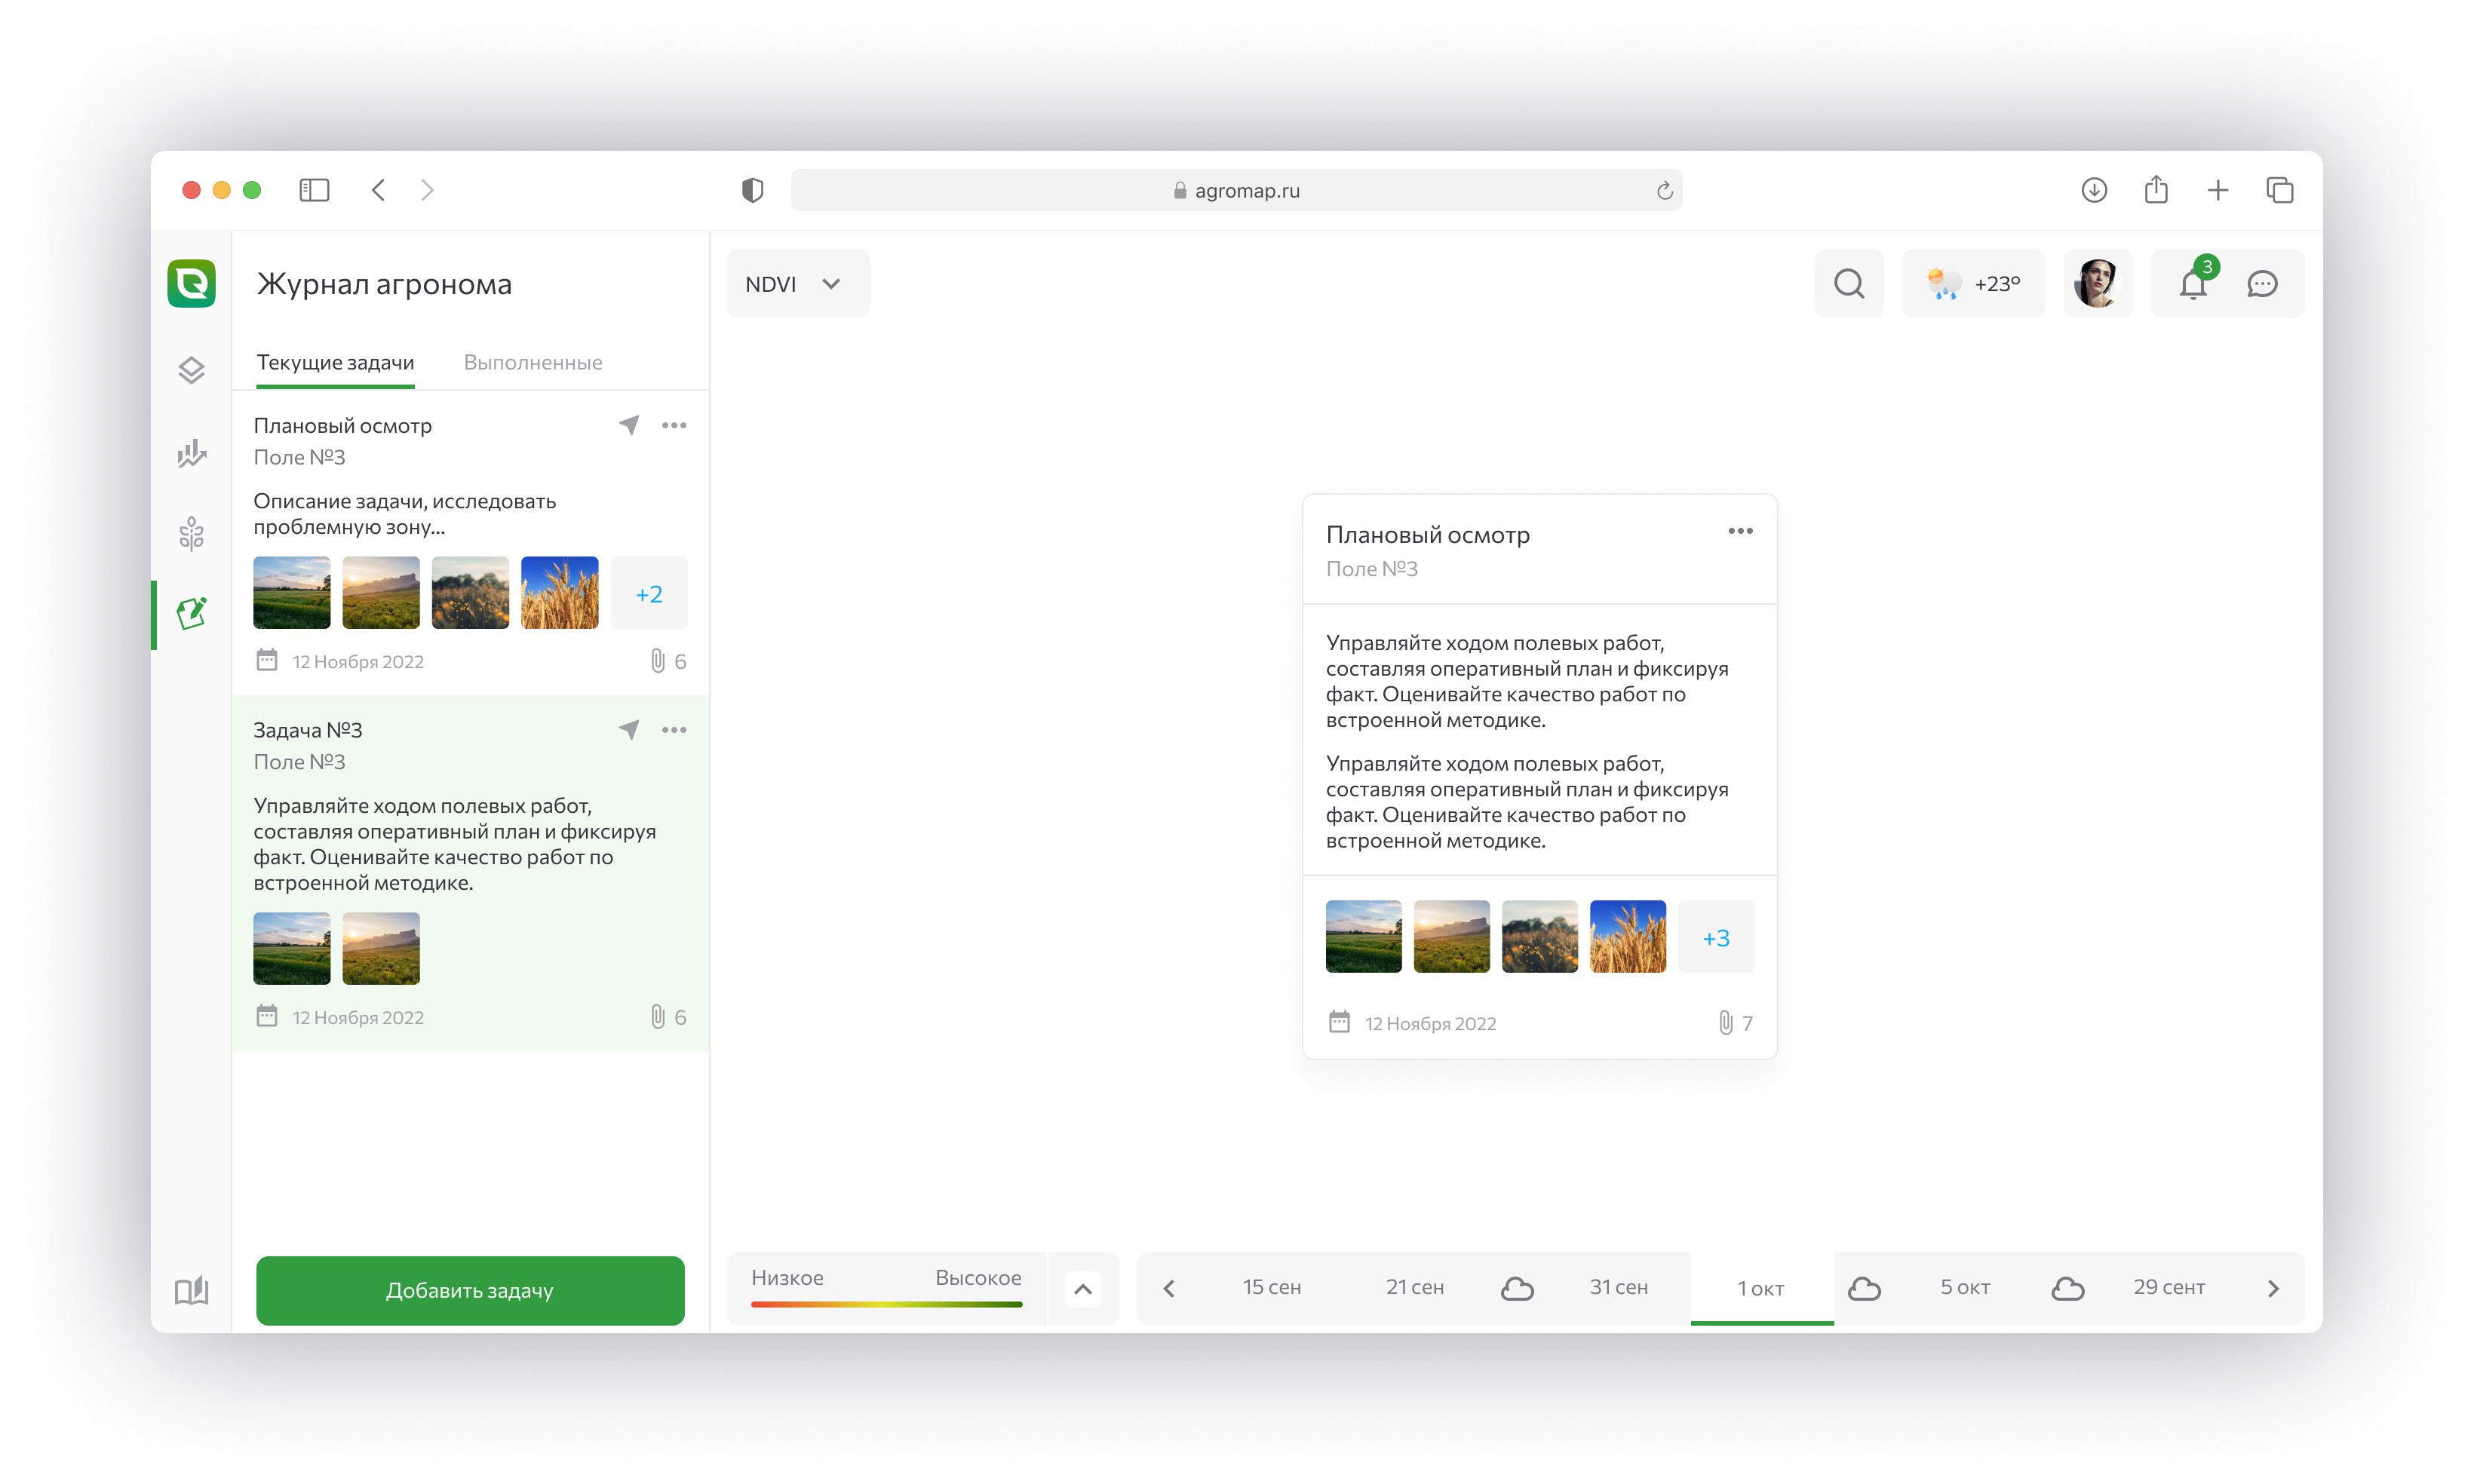Go forward in browser history
Viewport: 2474px width, 1484px height.
pyautogui.click(x=427, y=190)
